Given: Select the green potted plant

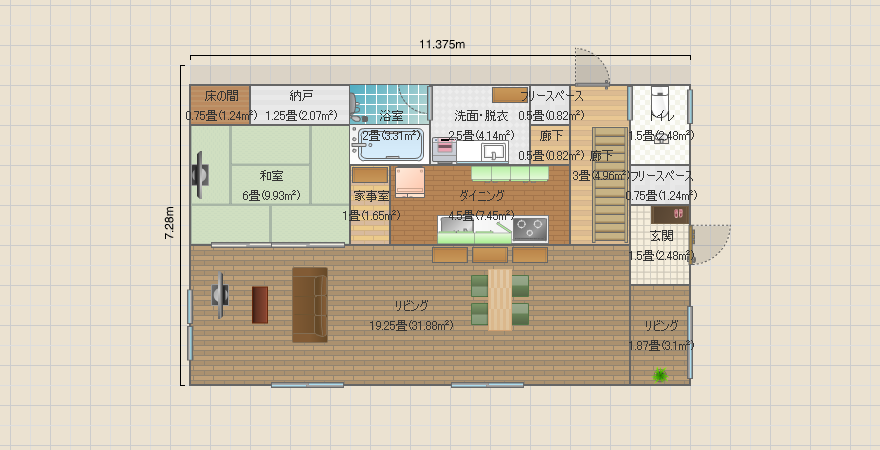Looking at the screenshot, I should pos(660,375).
